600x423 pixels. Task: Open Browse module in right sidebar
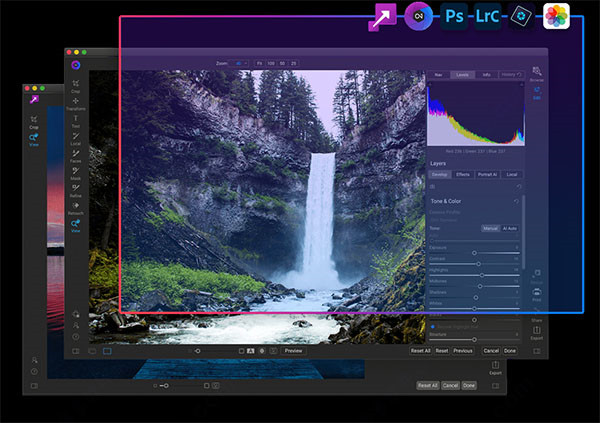(537, 72)
